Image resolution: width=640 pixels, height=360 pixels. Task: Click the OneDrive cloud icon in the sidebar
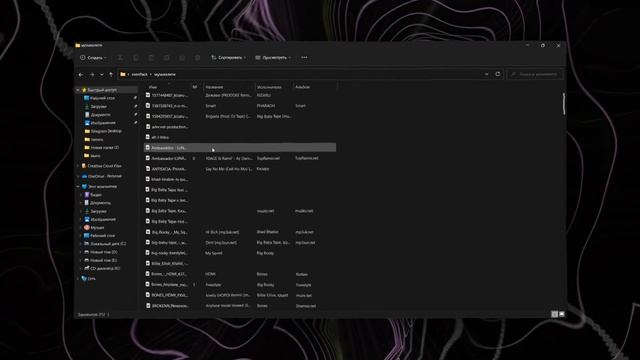[84, 176]
